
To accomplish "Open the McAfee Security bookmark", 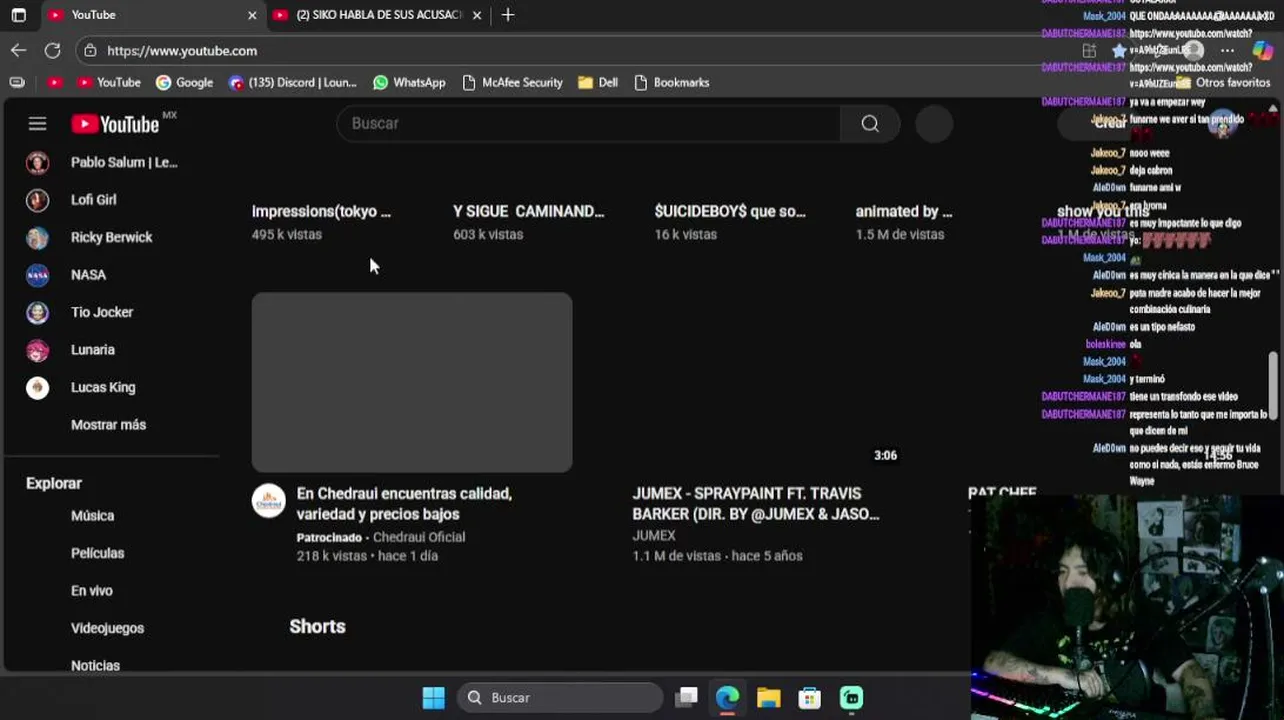I will click(x=513, y=82).
